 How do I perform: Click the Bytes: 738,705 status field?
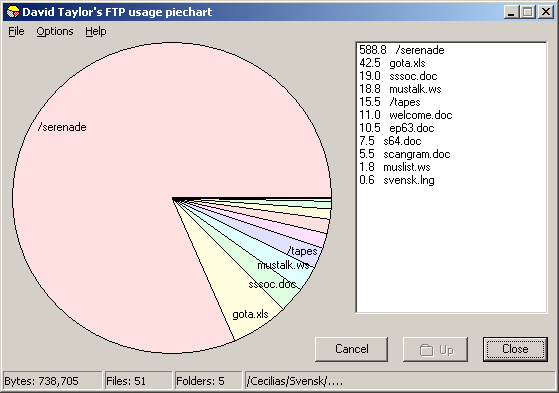[x=52, y=381]
